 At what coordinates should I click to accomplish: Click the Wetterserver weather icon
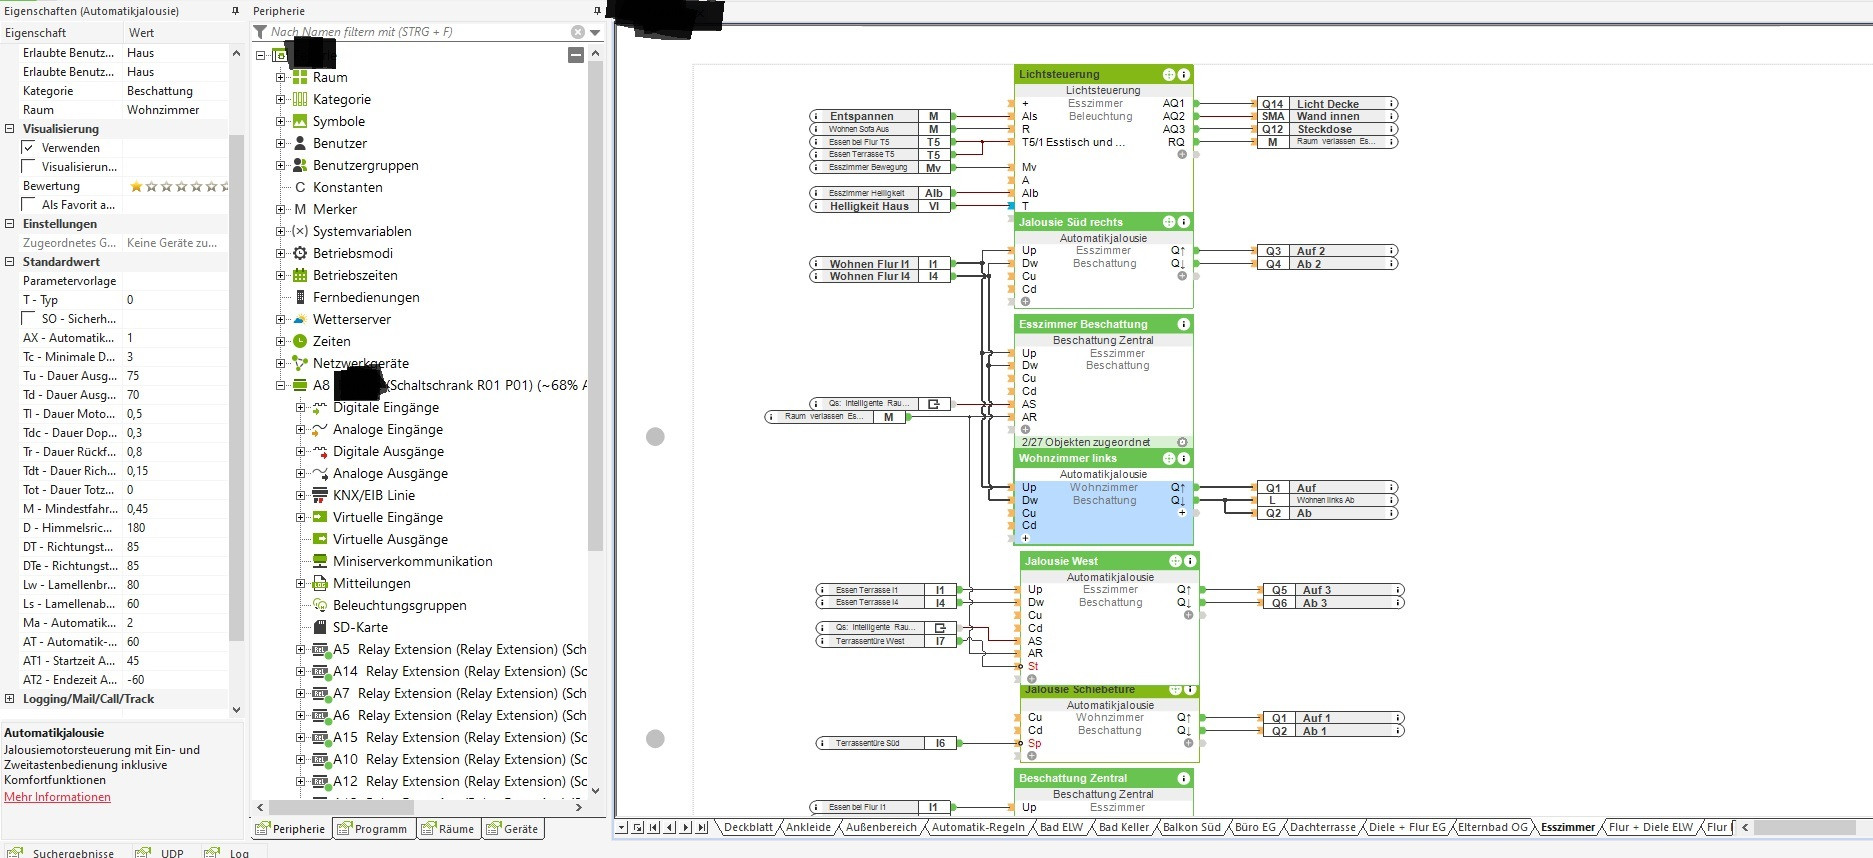coord(299,319)
